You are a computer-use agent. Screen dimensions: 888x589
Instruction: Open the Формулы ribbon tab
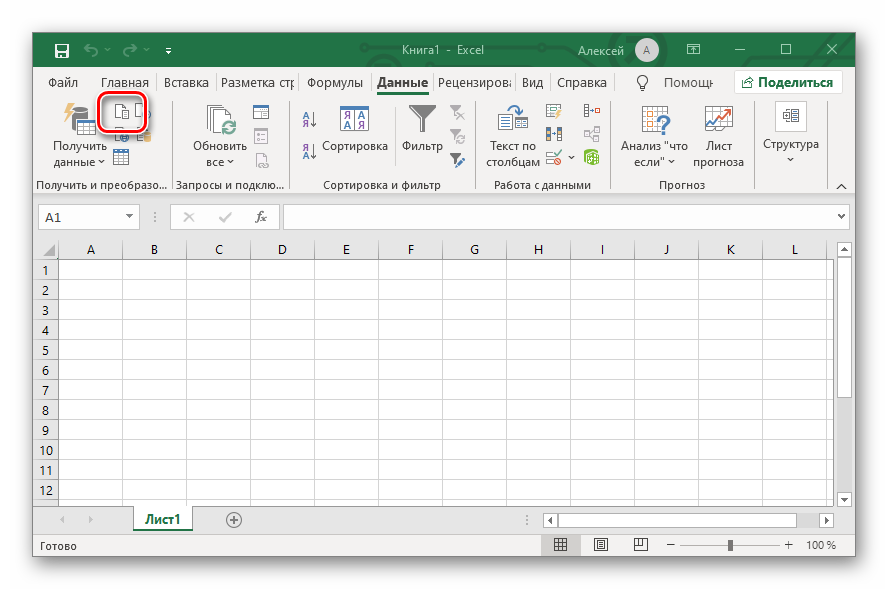[x=335, y=83]
